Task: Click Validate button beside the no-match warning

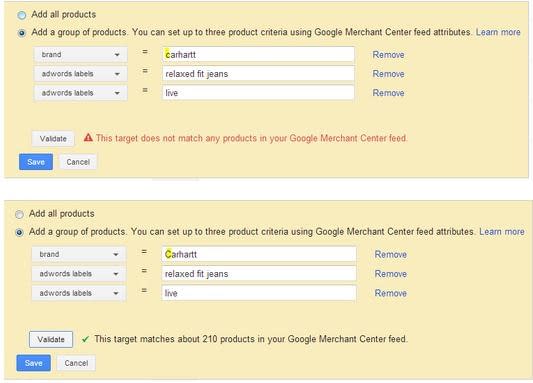Action: pyautogui.click(x=53, y=139)
